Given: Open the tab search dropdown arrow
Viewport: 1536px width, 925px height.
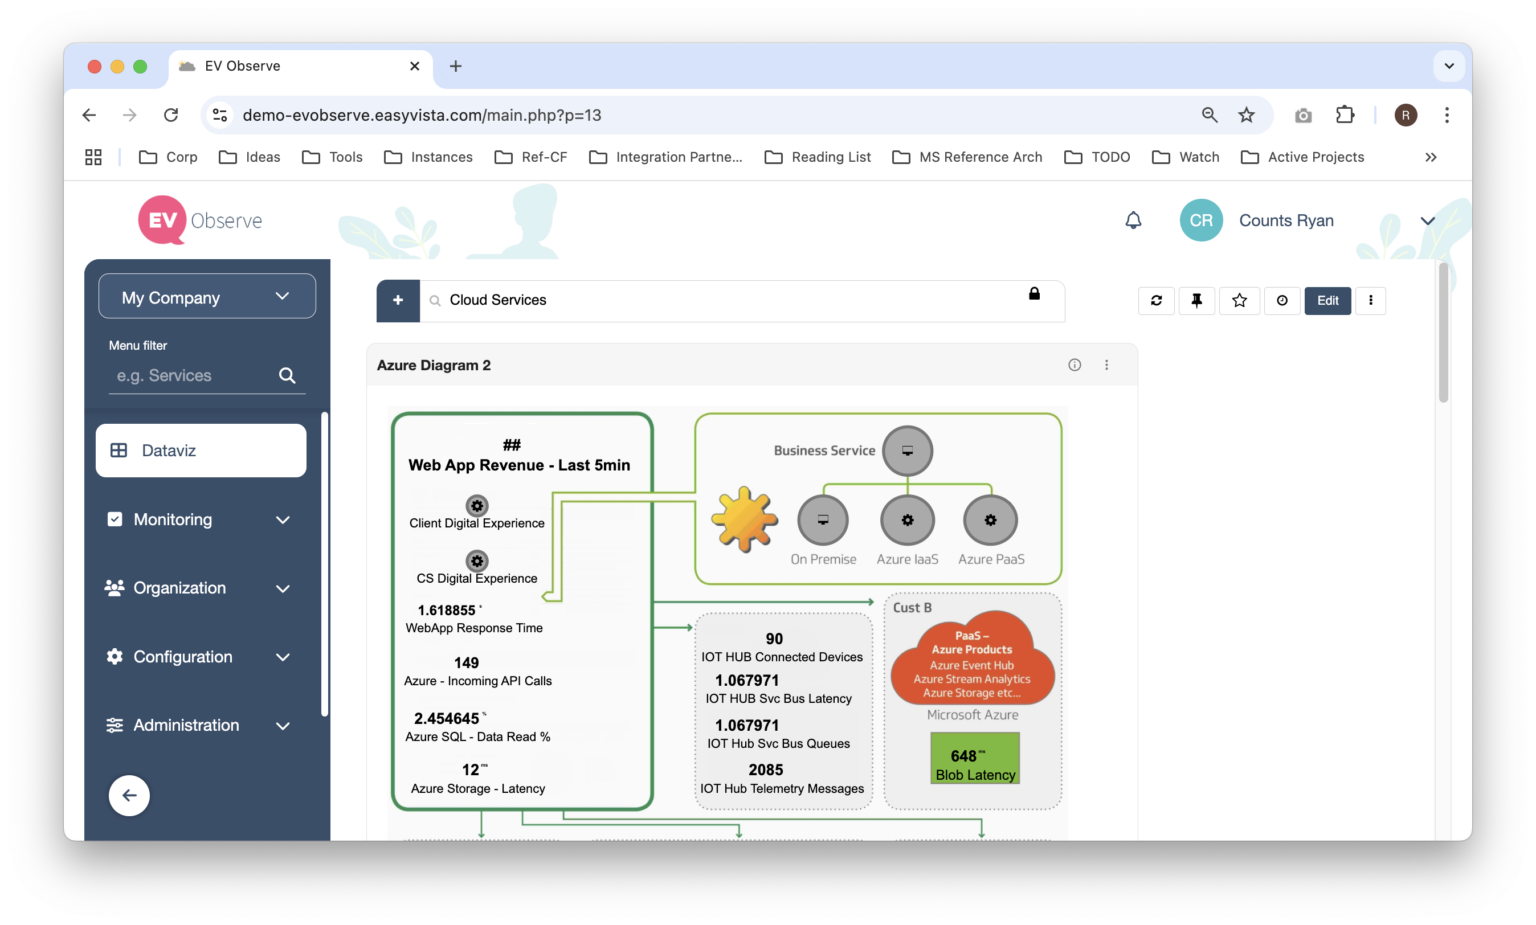Looking at the screenshot, I should pos(1449,66).
